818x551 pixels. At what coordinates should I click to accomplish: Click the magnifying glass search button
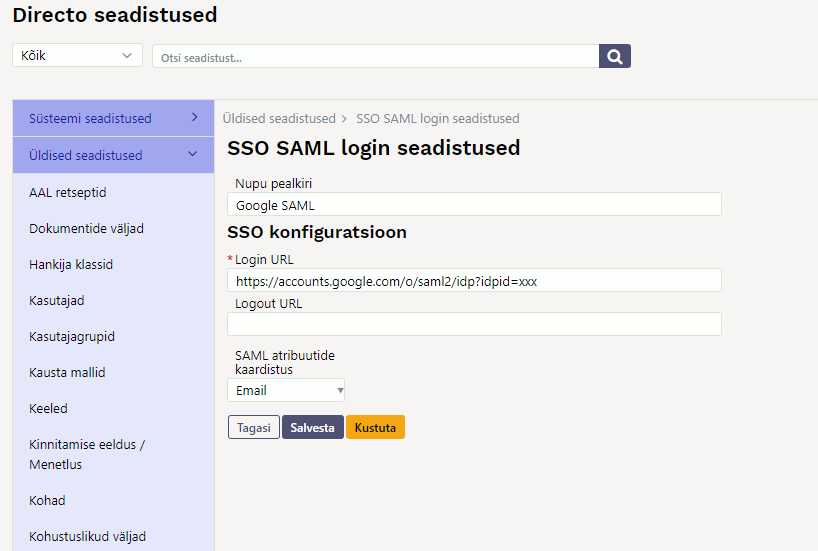pos(614,56)
